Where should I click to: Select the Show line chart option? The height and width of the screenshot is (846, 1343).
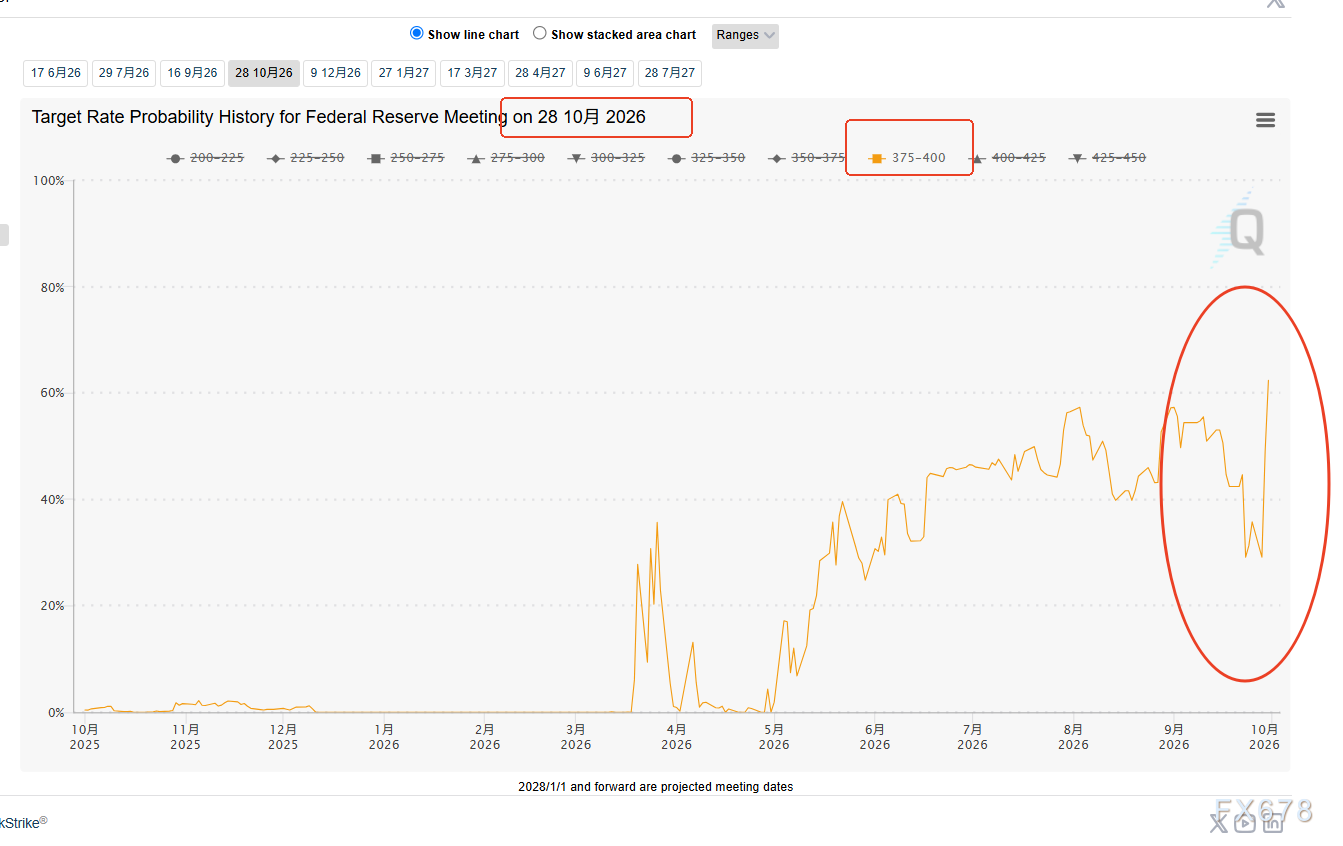[x=417, y=33]
